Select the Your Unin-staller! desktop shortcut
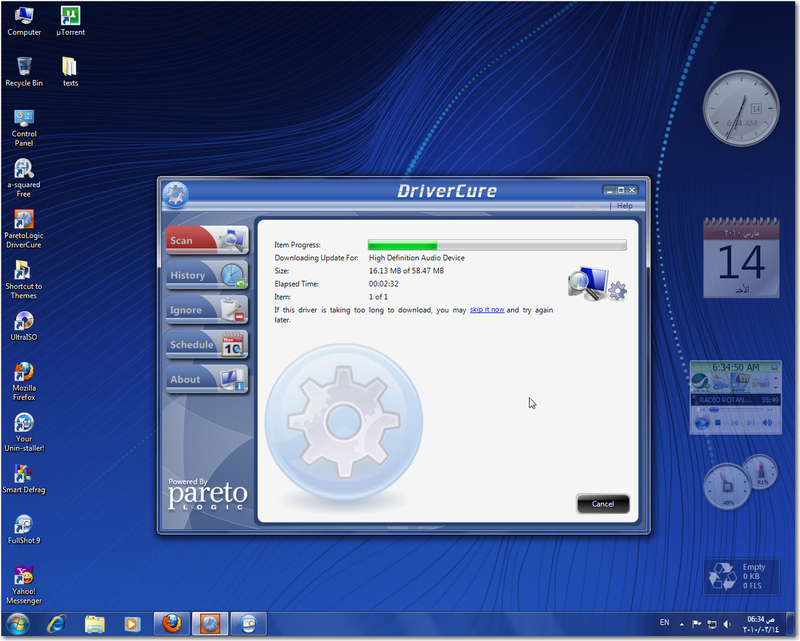This screenshot has width=800, height=641. click(24, 433)
